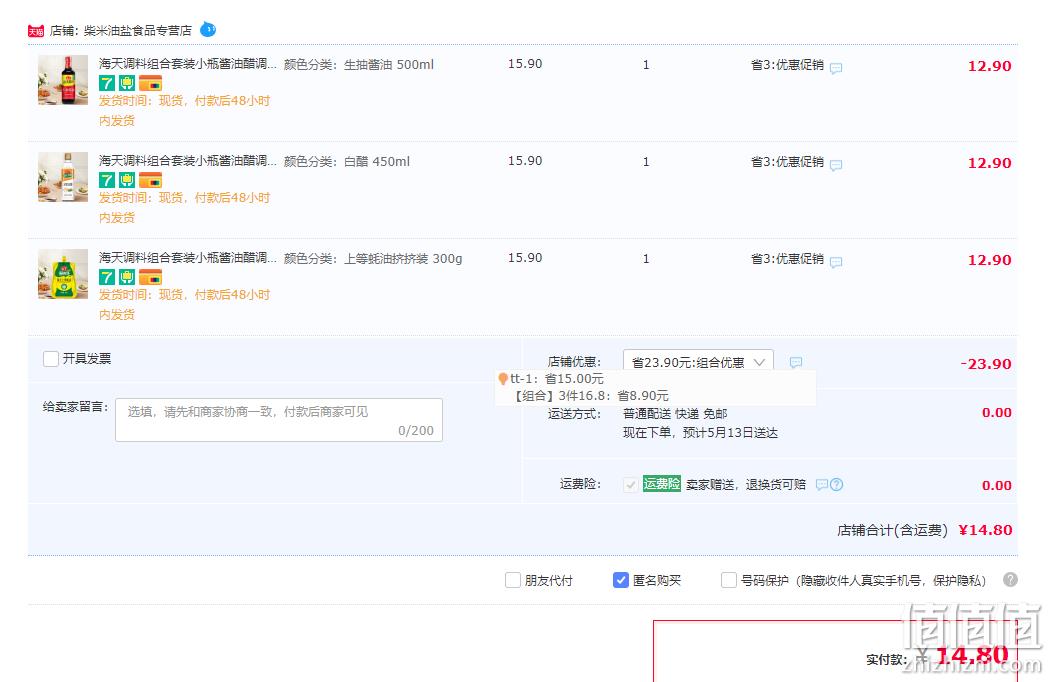This screenshot has width=1051, height=682.
Task: Open the product title link in the 蚝油 row
Action: click(x=188, y=258)
